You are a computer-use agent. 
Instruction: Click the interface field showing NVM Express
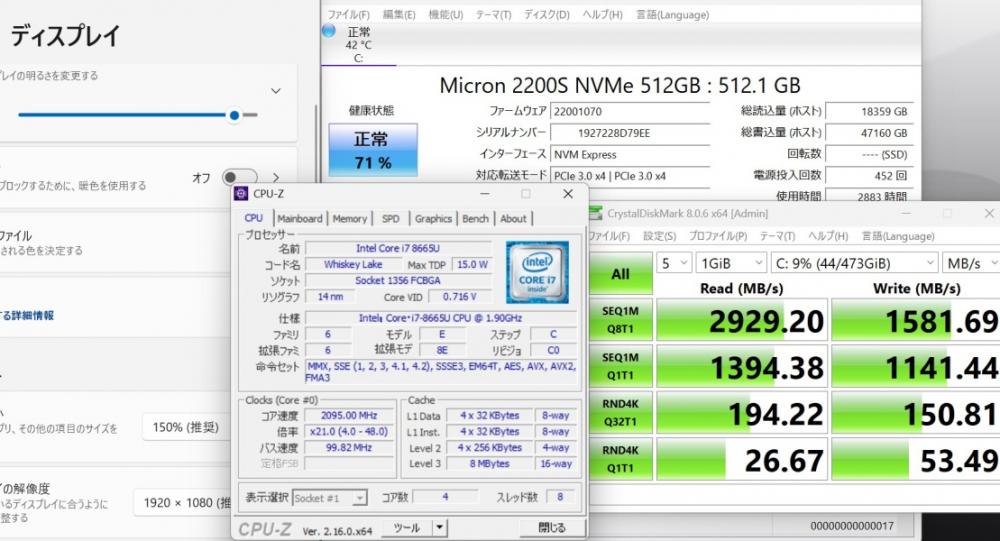629,154
